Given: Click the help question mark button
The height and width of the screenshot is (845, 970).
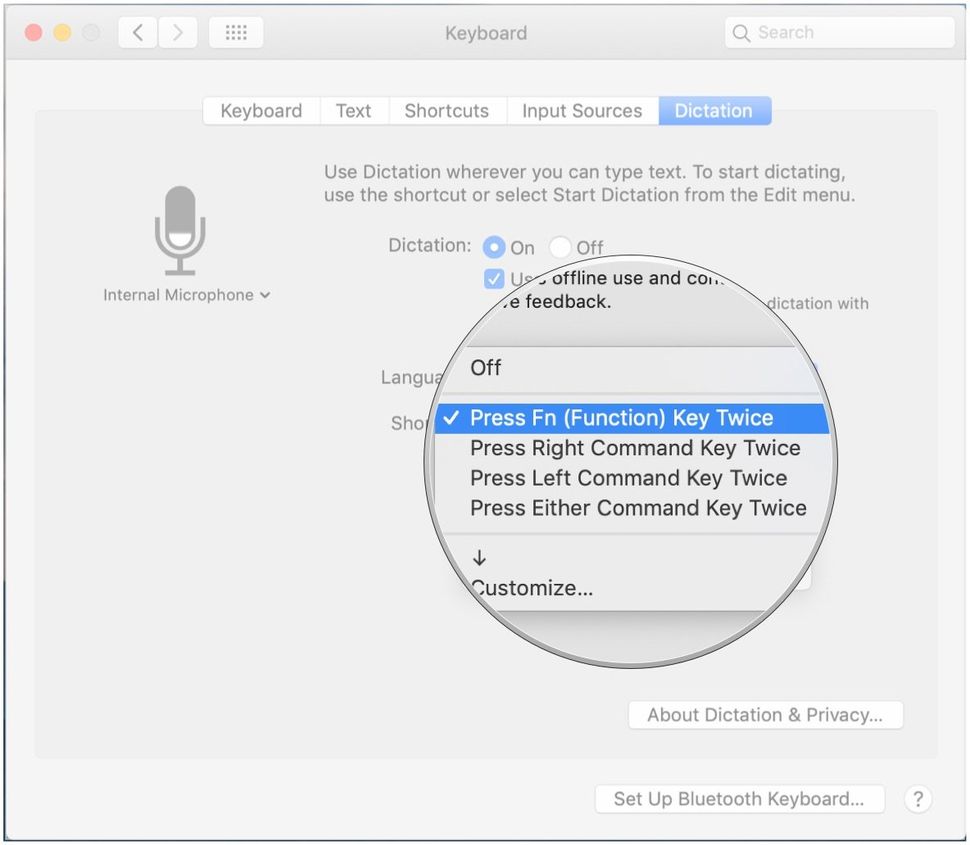Looking at the screenshot, I should [918, 799].
